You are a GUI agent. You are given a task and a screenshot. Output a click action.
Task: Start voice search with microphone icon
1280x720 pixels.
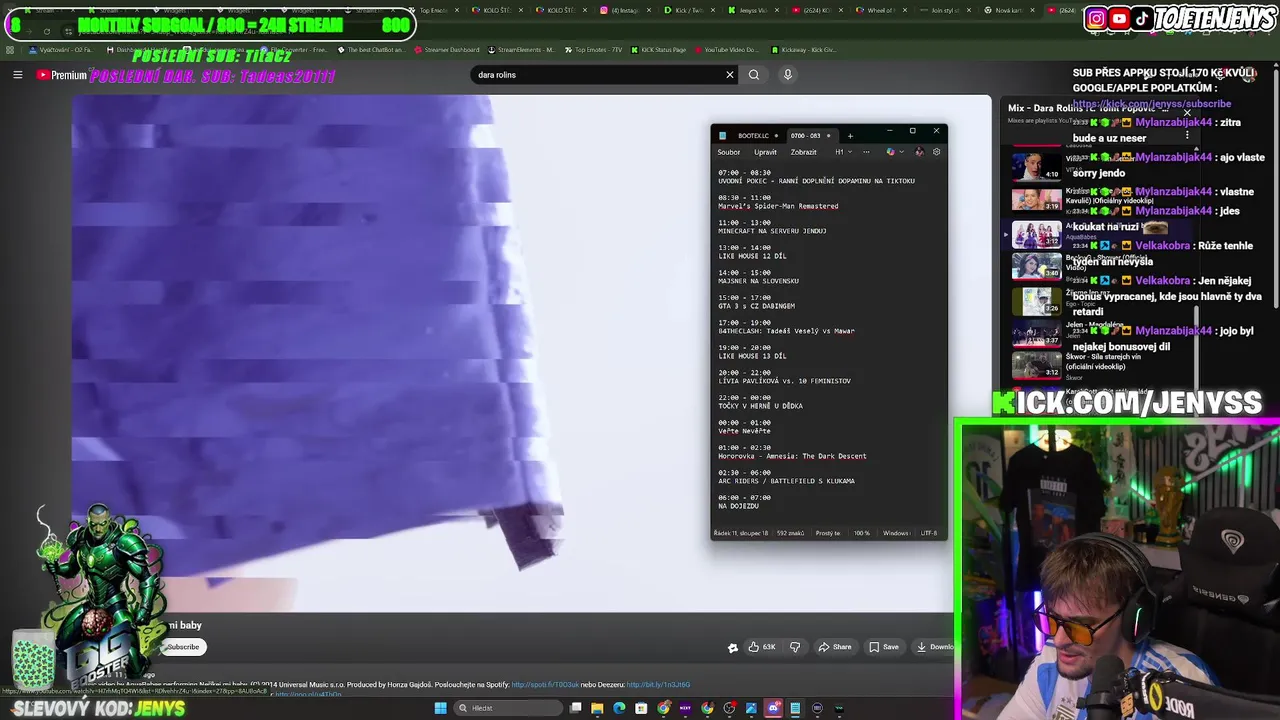[x=788, y=75]
